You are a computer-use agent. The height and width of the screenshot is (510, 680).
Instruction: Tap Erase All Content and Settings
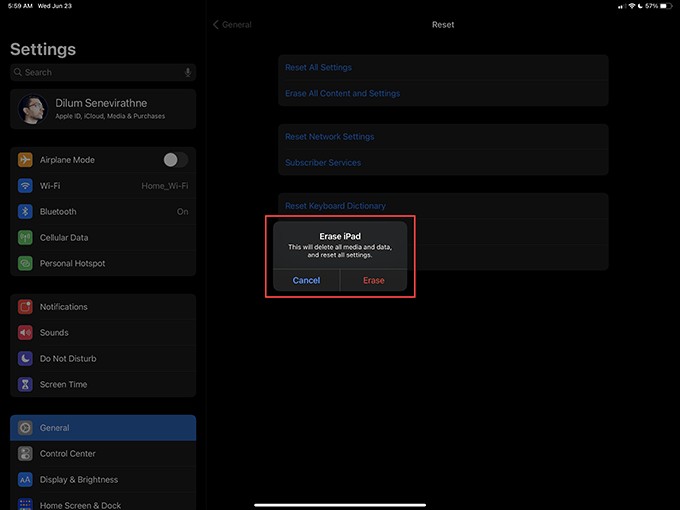coord(443,93)
